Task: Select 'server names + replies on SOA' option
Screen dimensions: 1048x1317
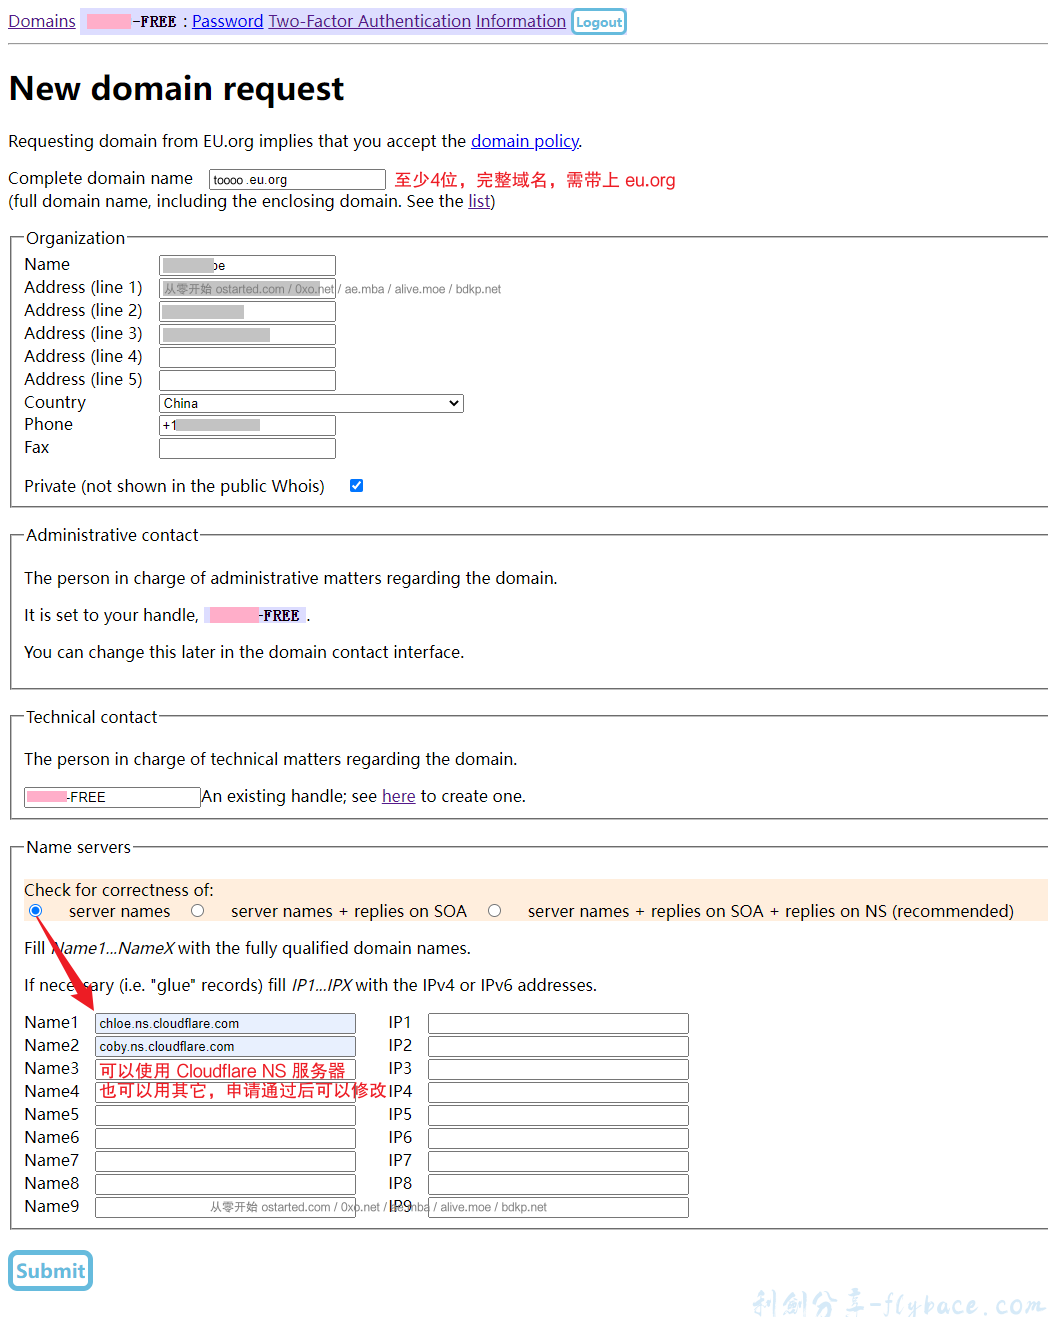Action: (x=197, y=911)
